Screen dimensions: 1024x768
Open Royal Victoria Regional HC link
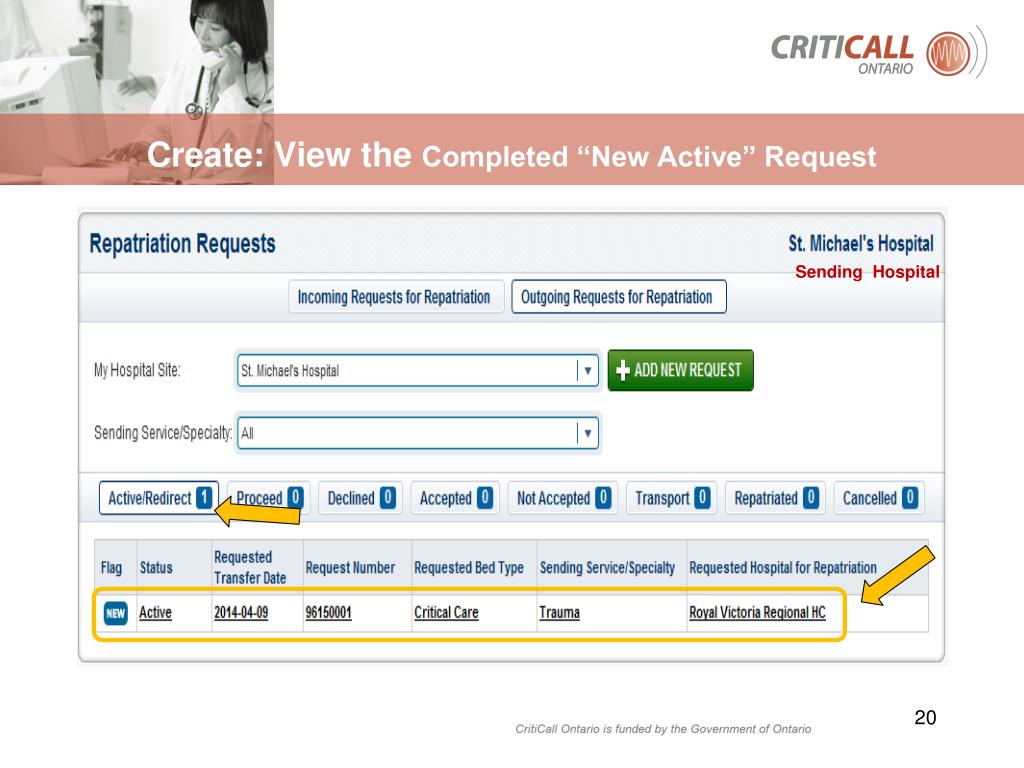click(758, 613)
